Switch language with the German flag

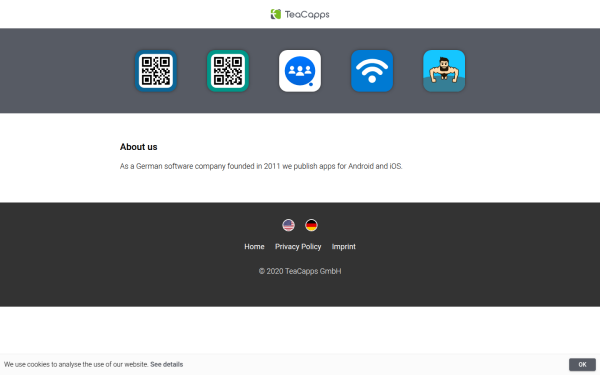point(311,225)
